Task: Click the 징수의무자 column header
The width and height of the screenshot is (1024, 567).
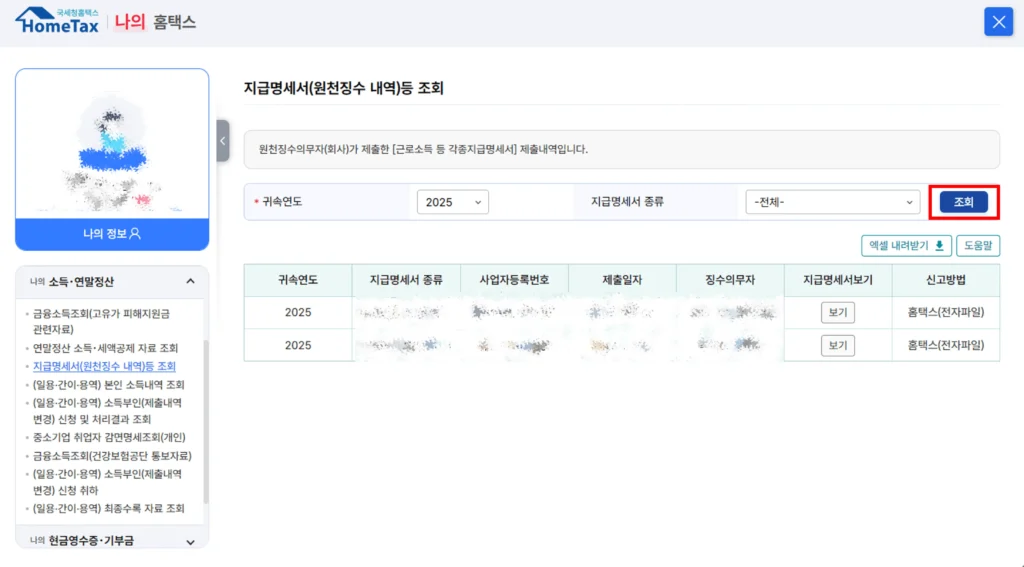Action: 730,280
